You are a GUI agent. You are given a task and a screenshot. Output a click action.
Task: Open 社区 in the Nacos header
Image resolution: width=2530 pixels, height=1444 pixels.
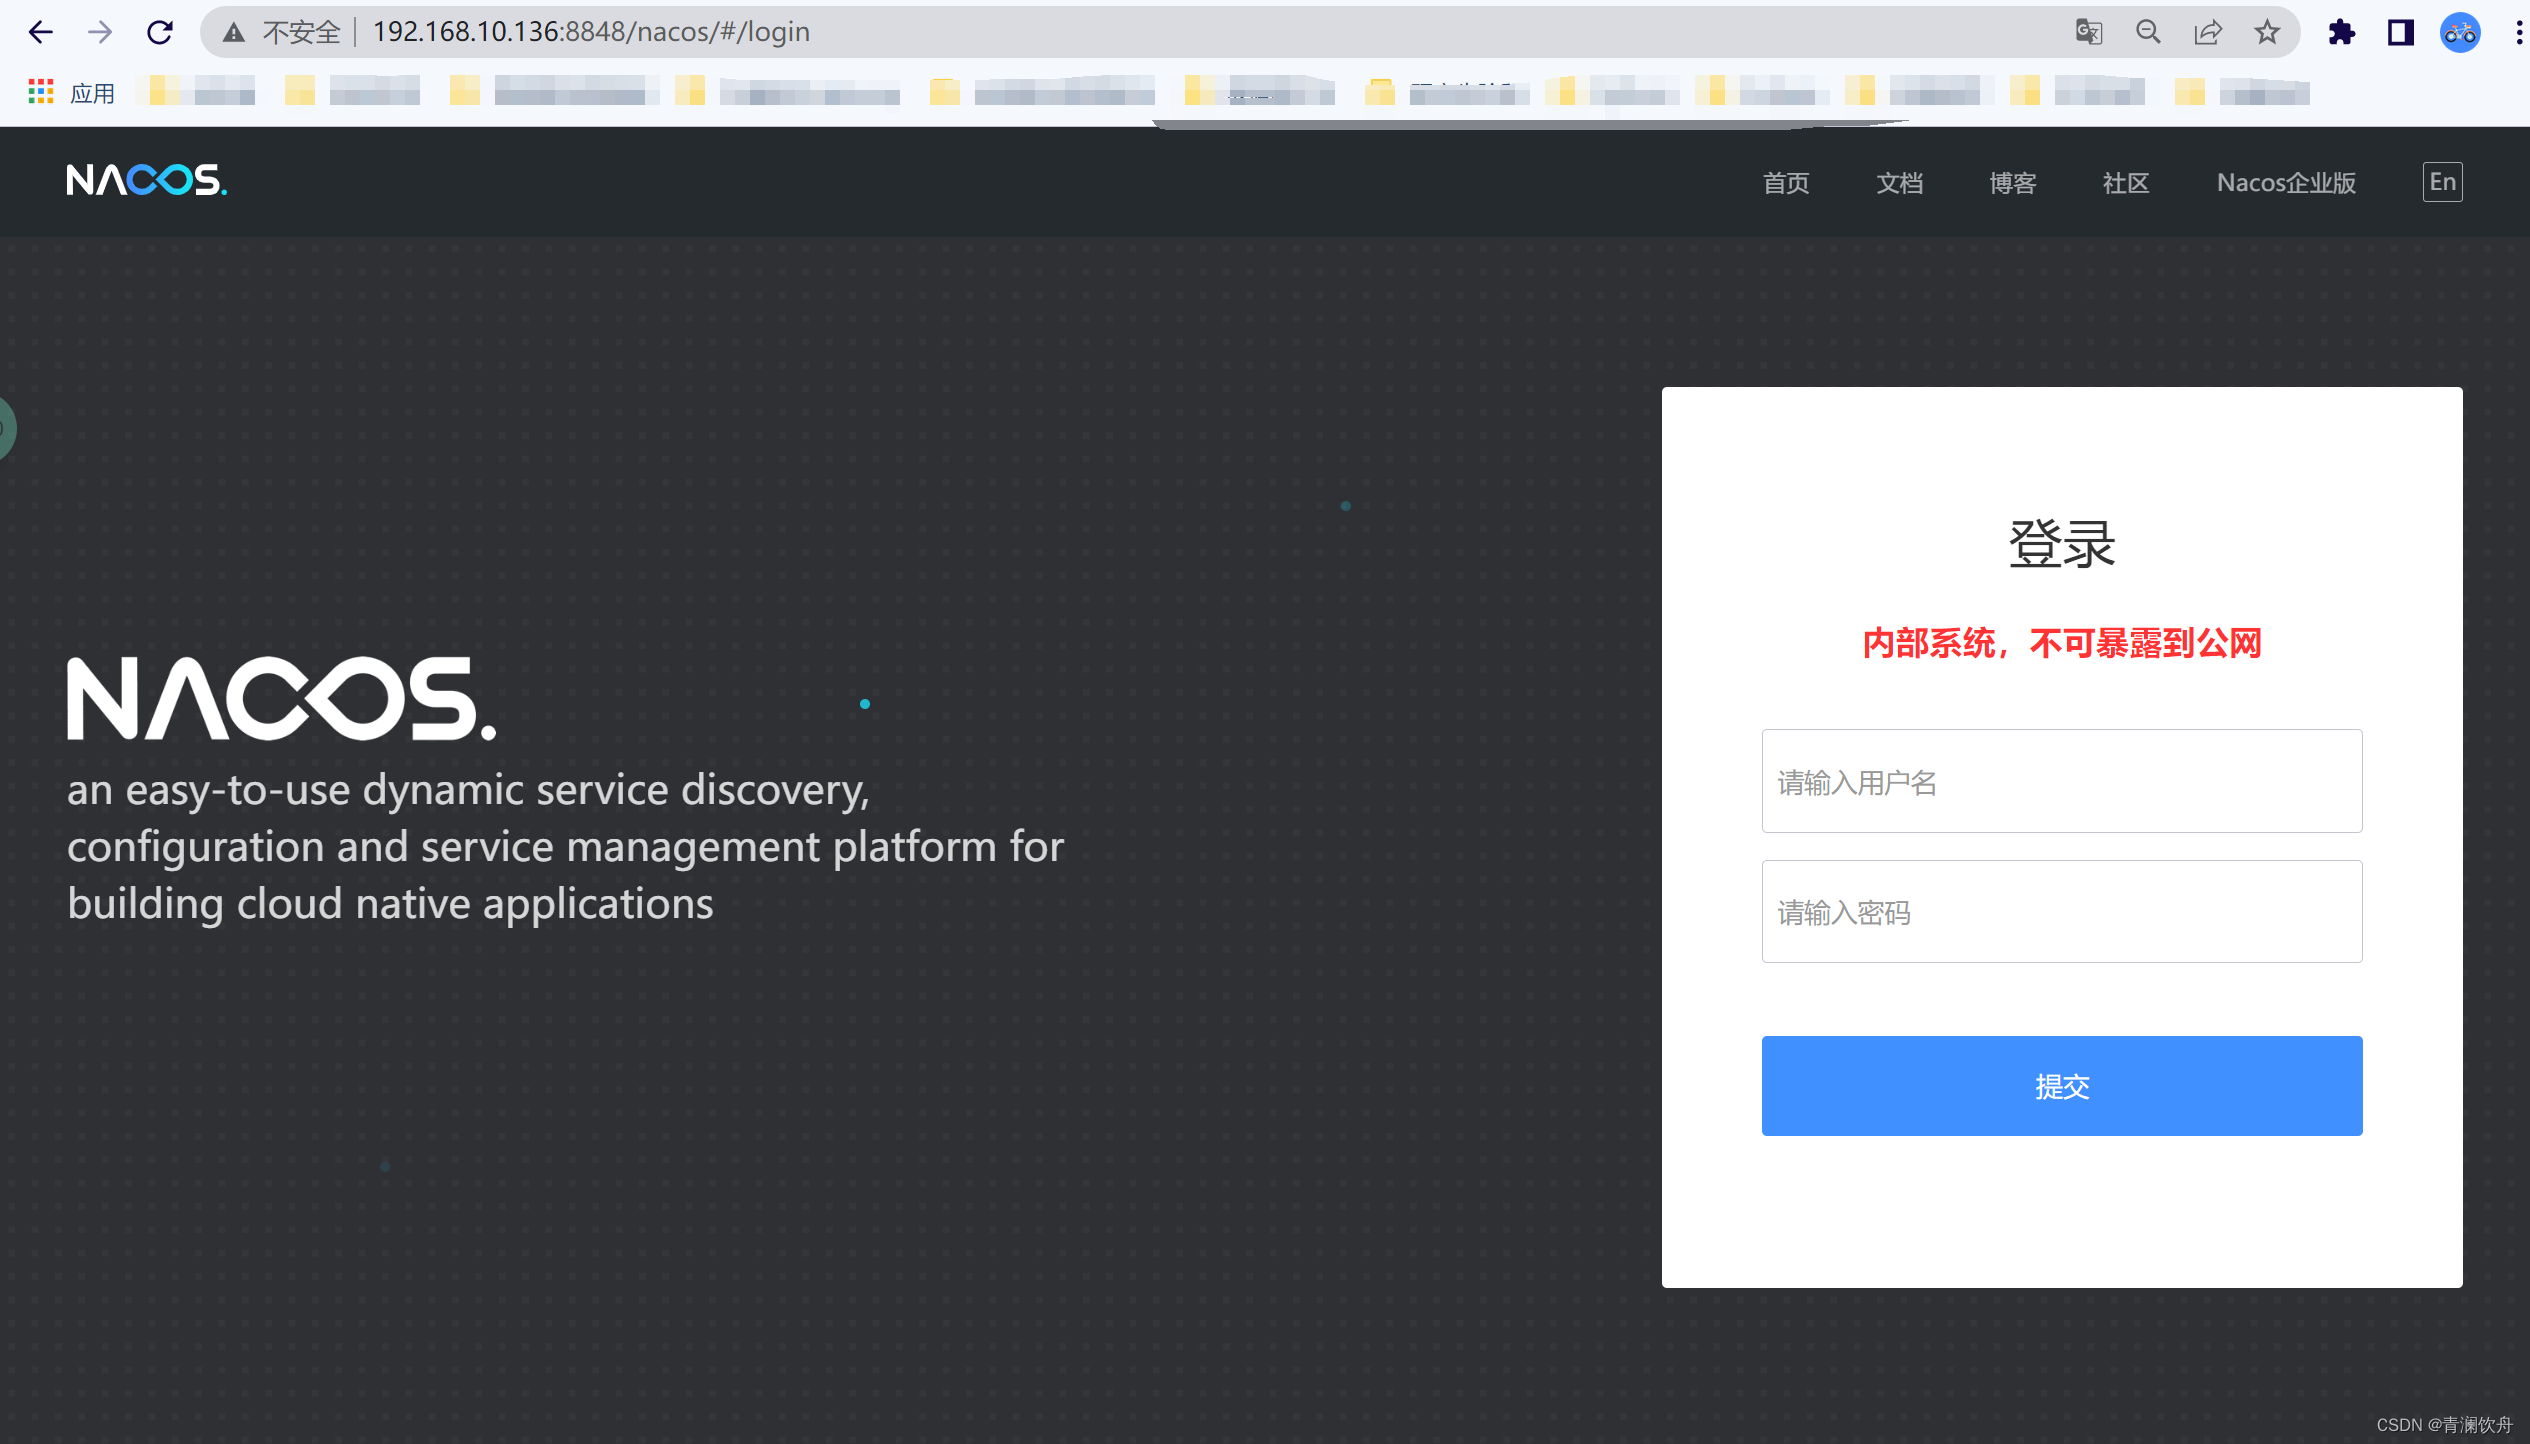pyautogui.click(x=2125, y=182)
